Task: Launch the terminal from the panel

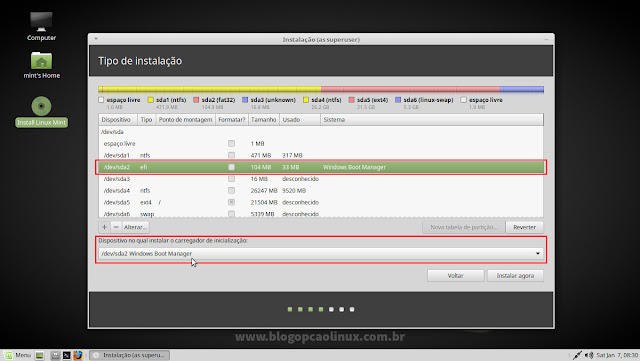Action: point(67,355)
